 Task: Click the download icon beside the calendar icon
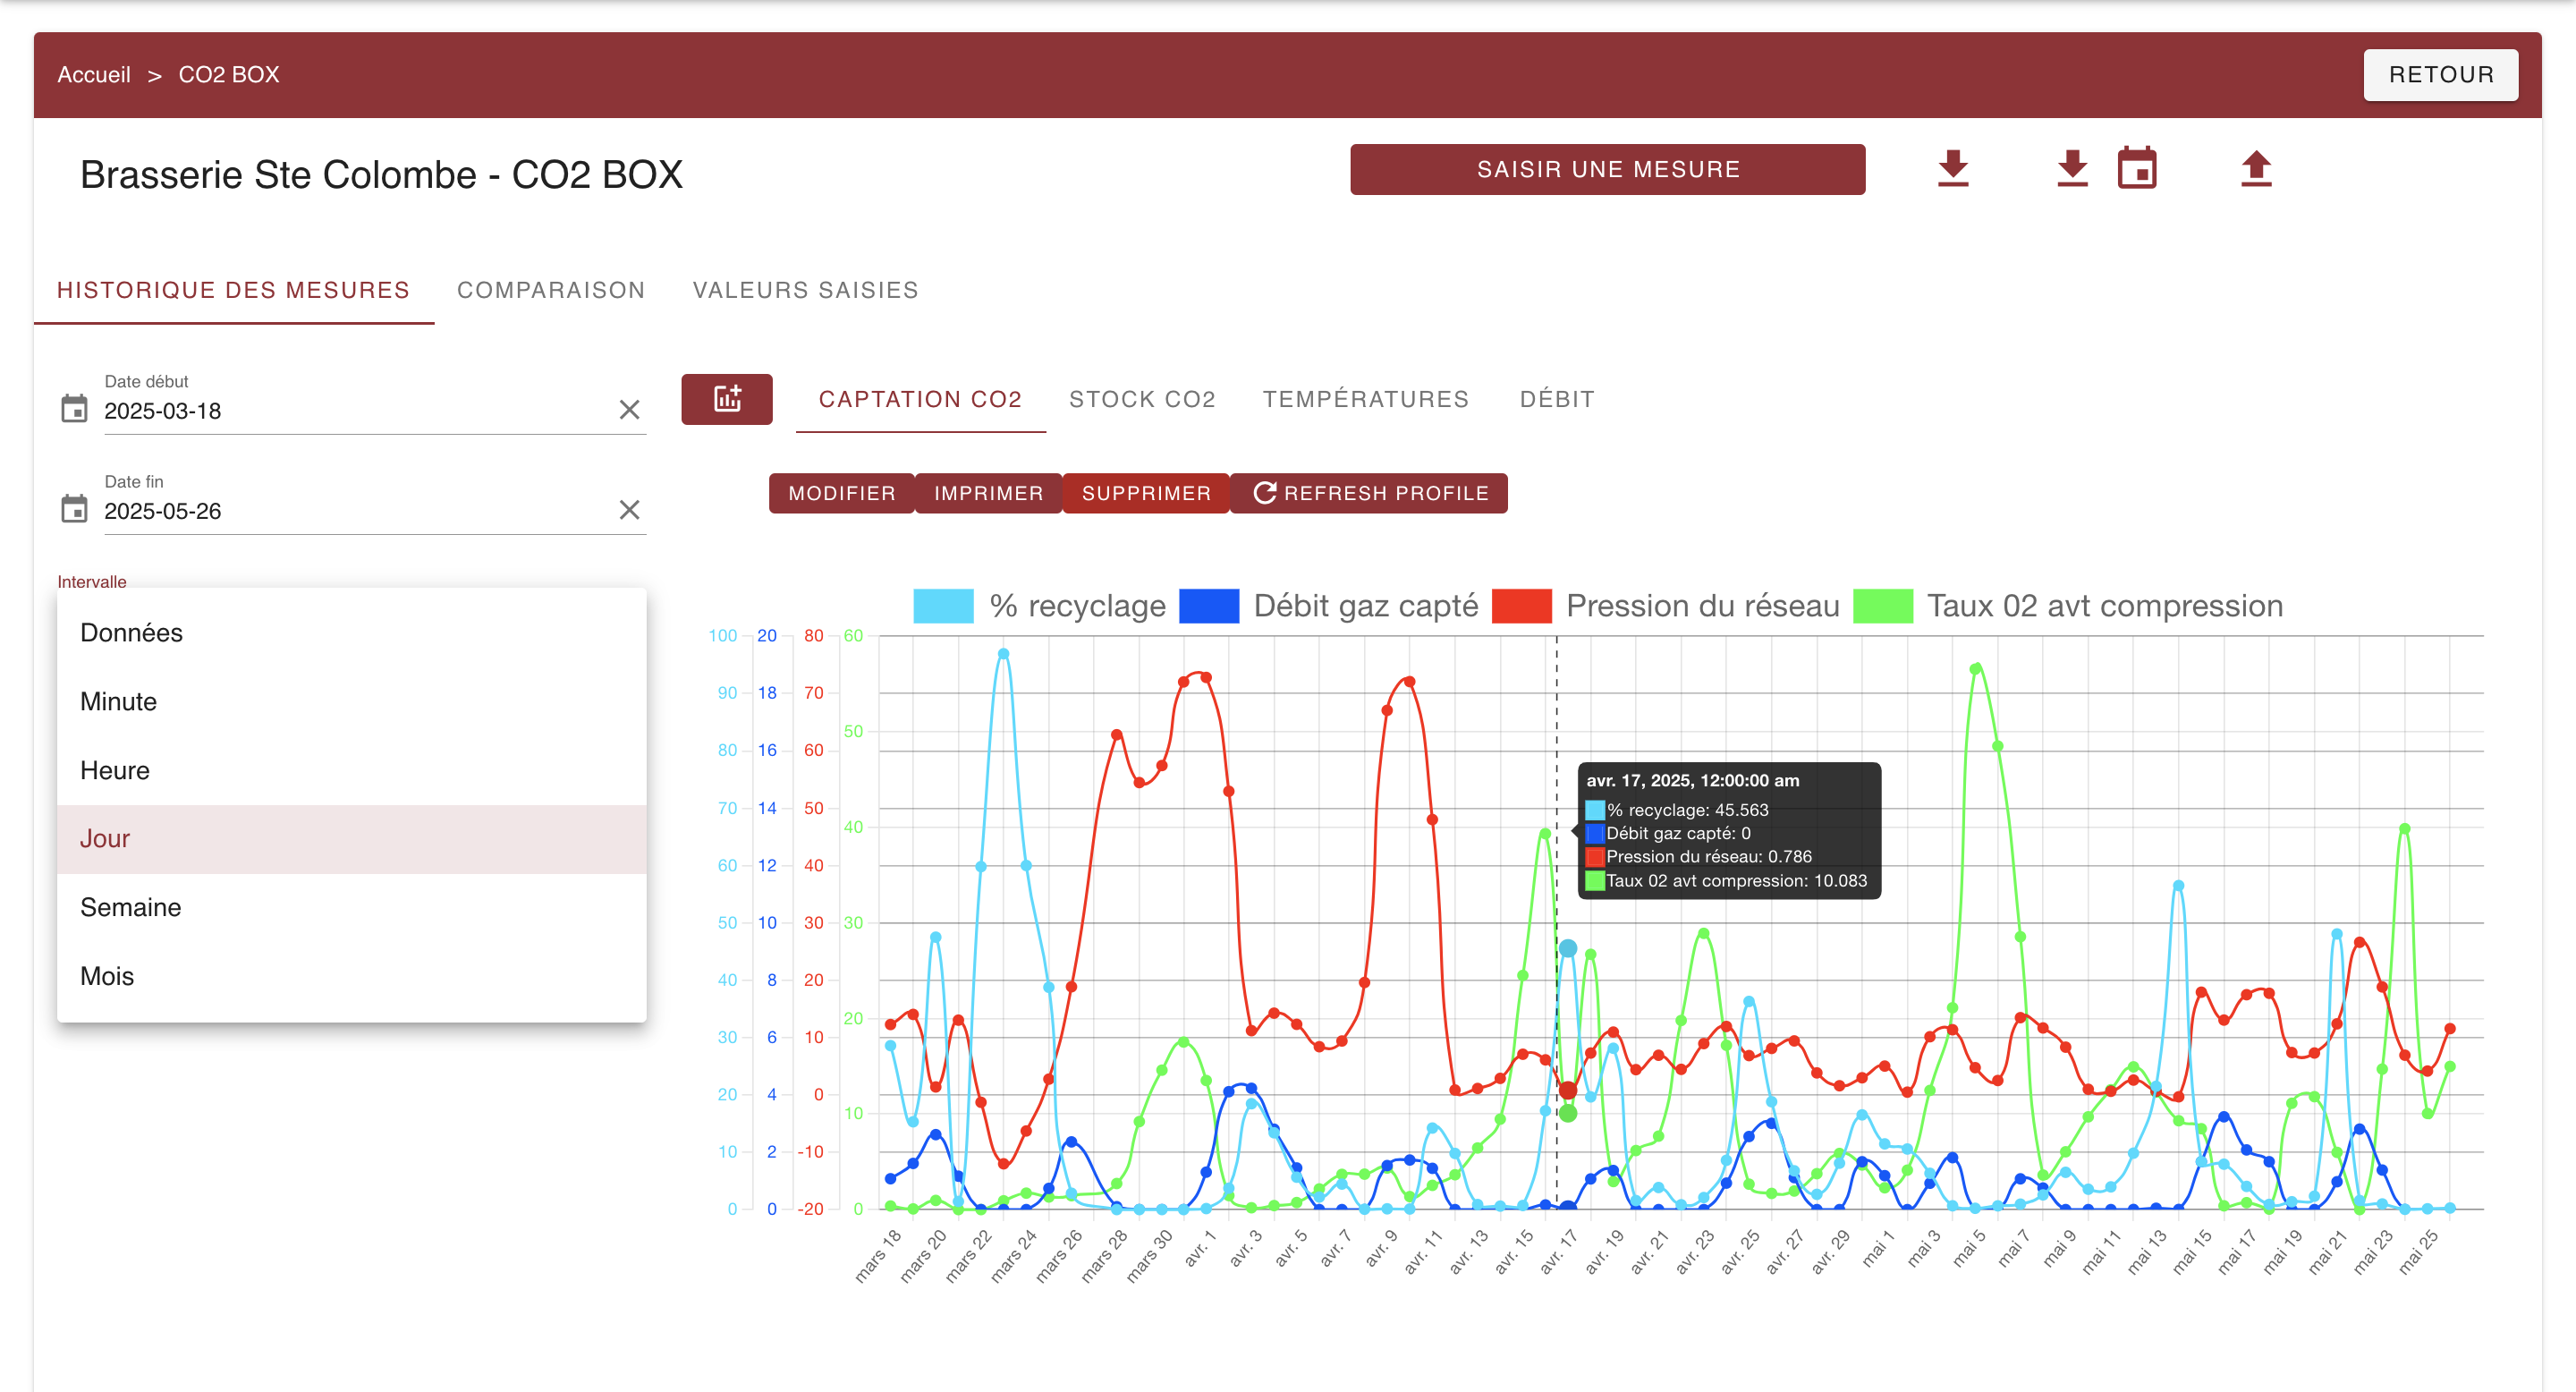click(2072, 168)
